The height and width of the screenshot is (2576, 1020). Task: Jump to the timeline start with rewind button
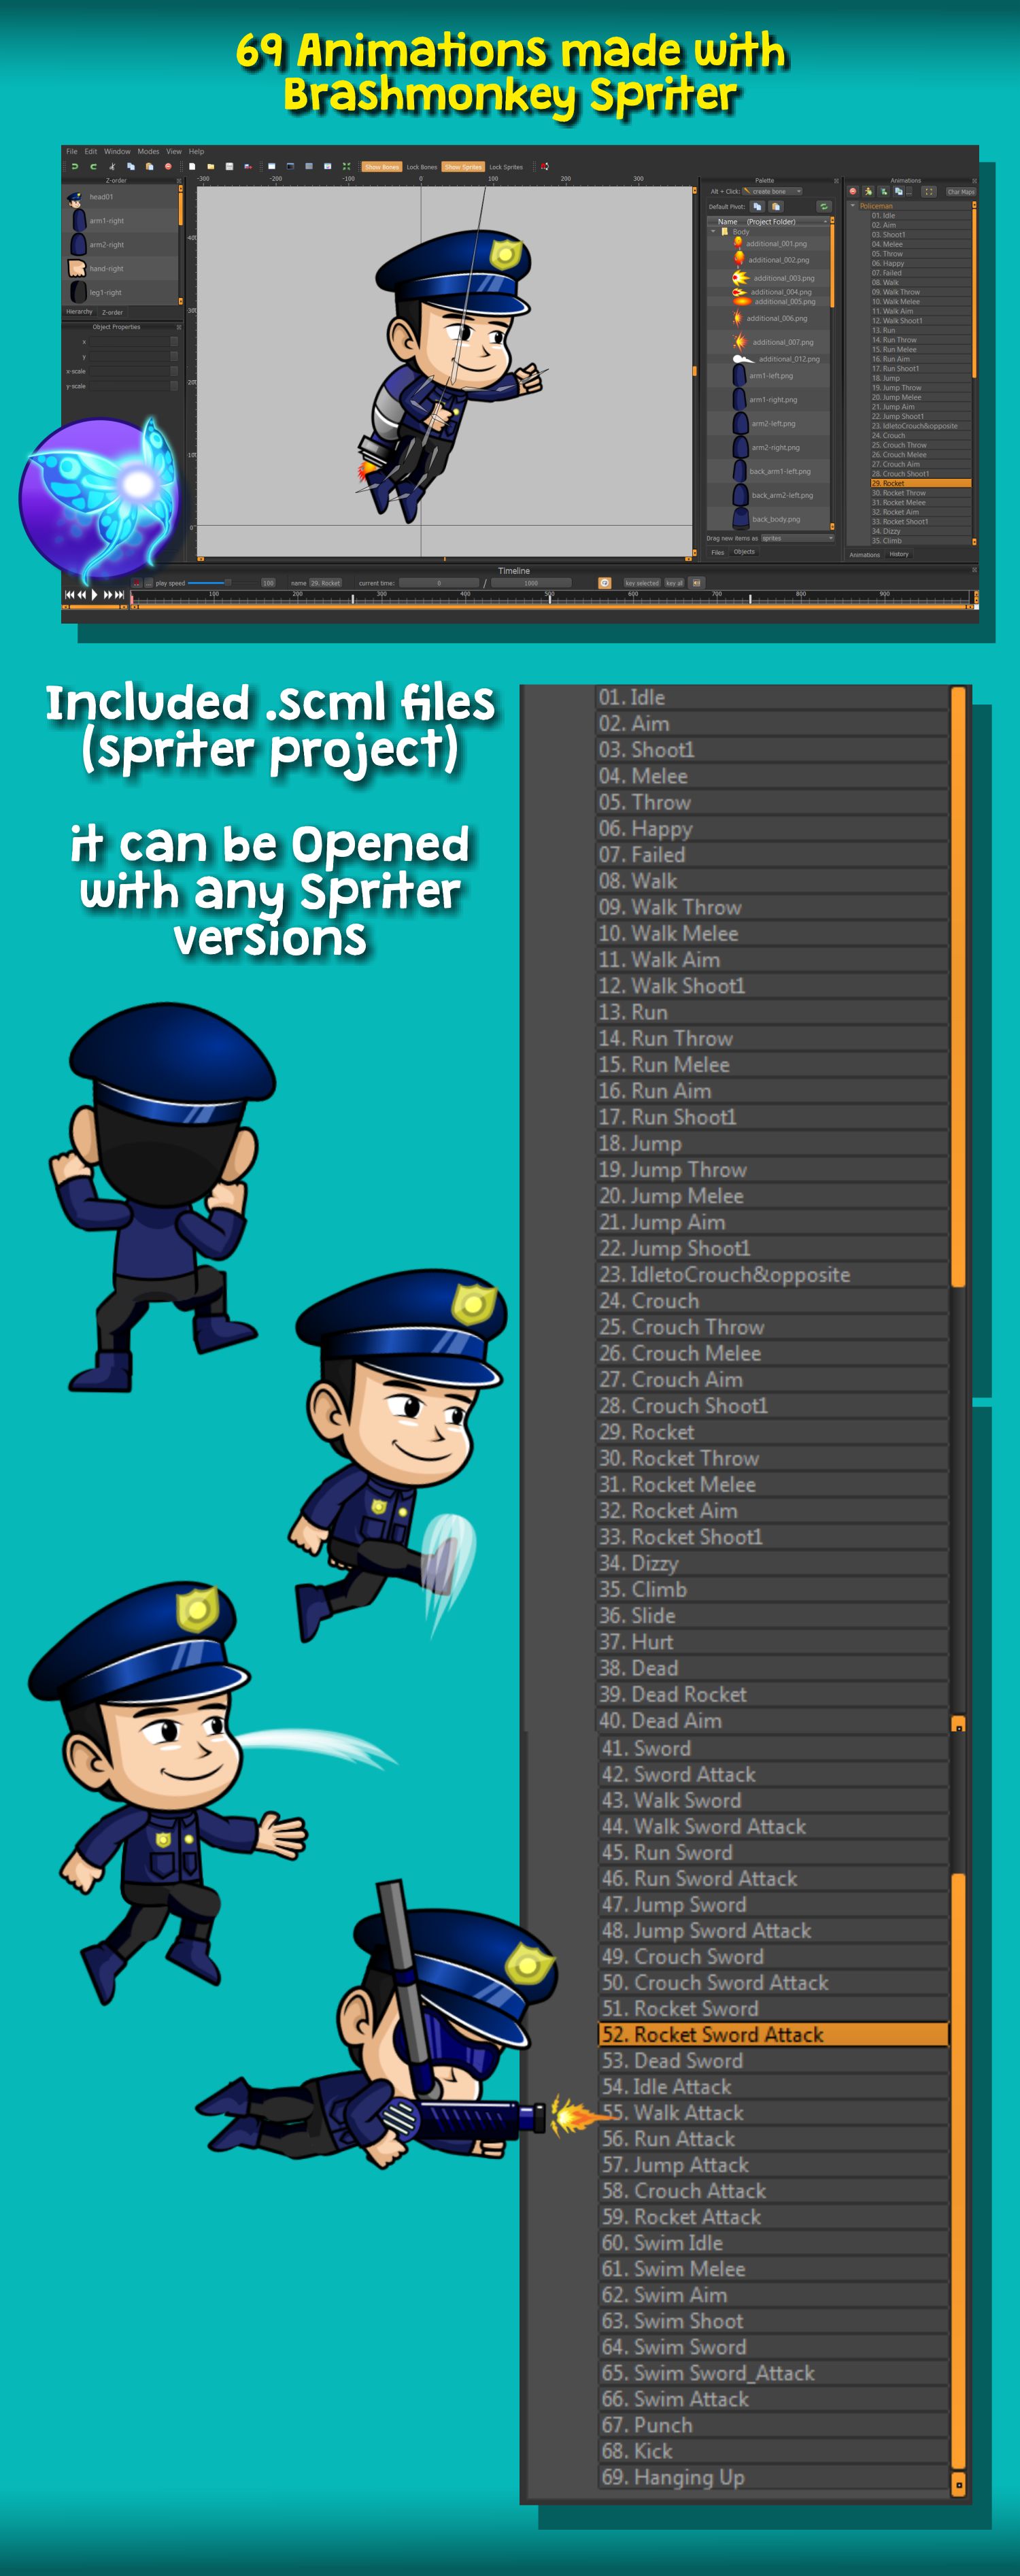click(69, 594)
